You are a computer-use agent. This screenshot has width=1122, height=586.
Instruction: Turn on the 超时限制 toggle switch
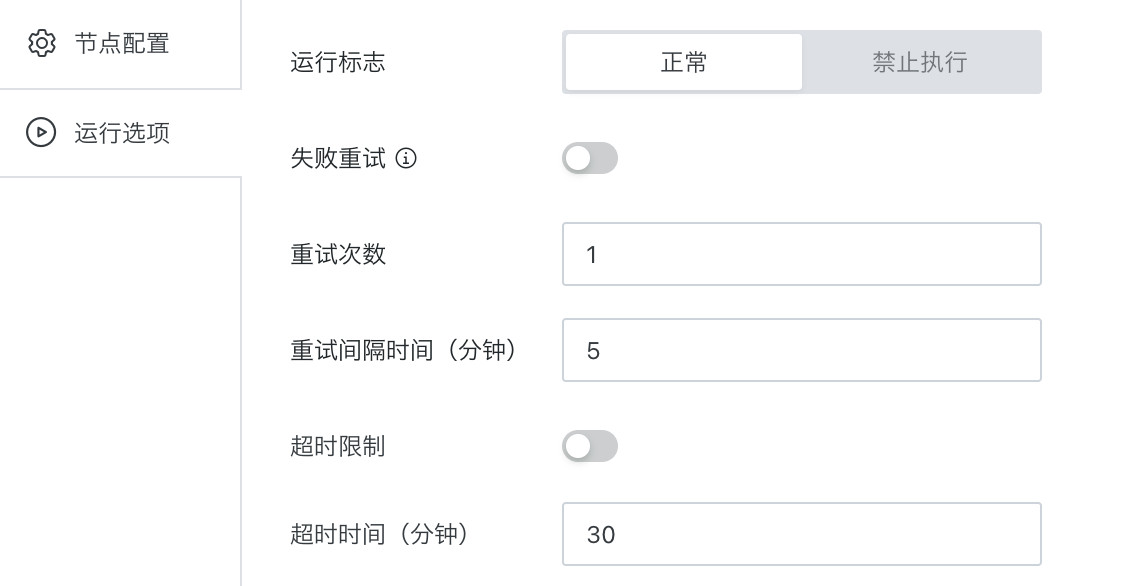tap(590, 446)
